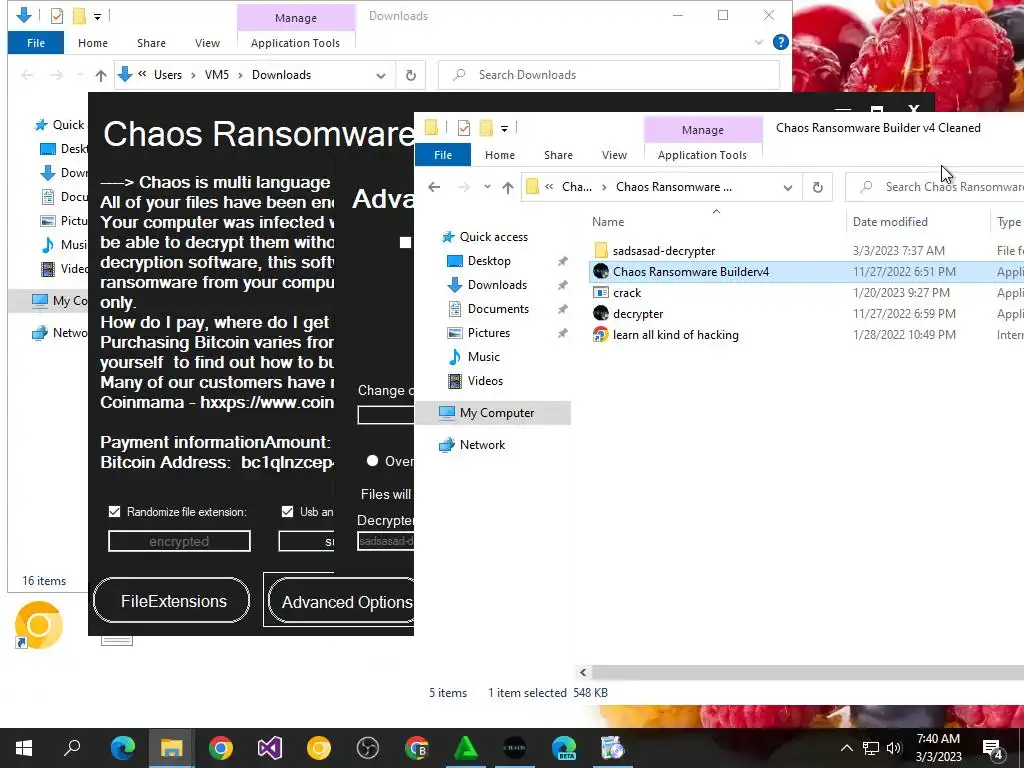Open the network status tray icon

pos(871,748)
